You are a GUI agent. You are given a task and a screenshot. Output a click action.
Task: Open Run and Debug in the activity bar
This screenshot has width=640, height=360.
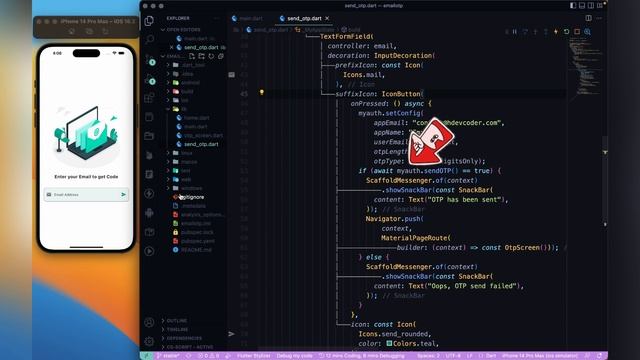[150, 80]
